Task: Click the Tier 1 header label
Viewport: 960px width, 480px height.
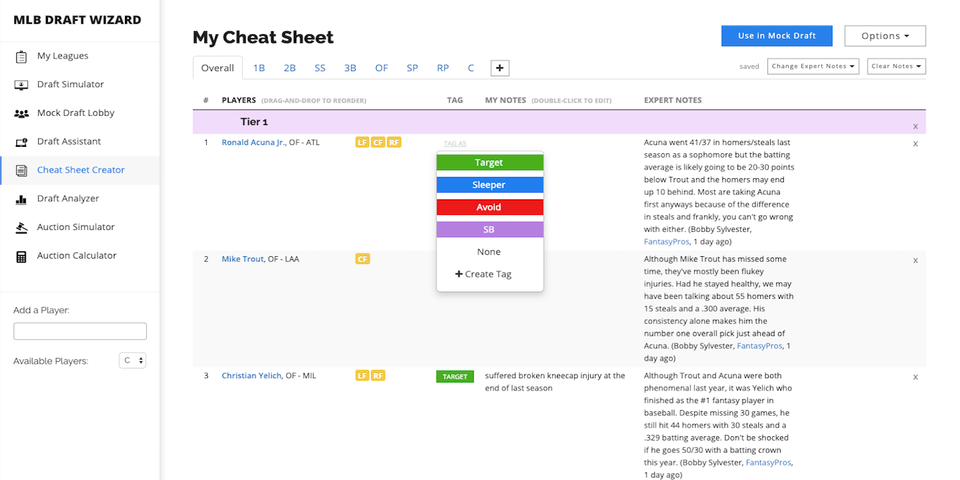Action: click(x=254, y=122)
